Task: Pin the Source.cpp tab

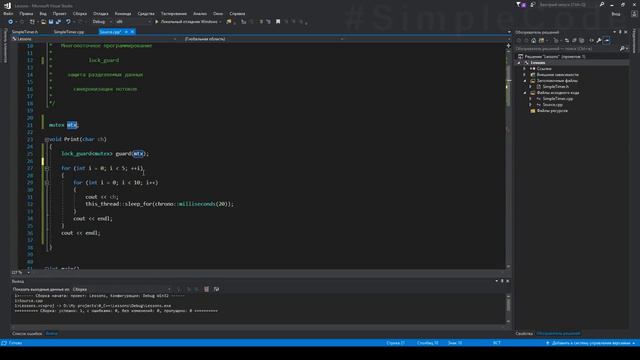Action: [x=126, y=32]
